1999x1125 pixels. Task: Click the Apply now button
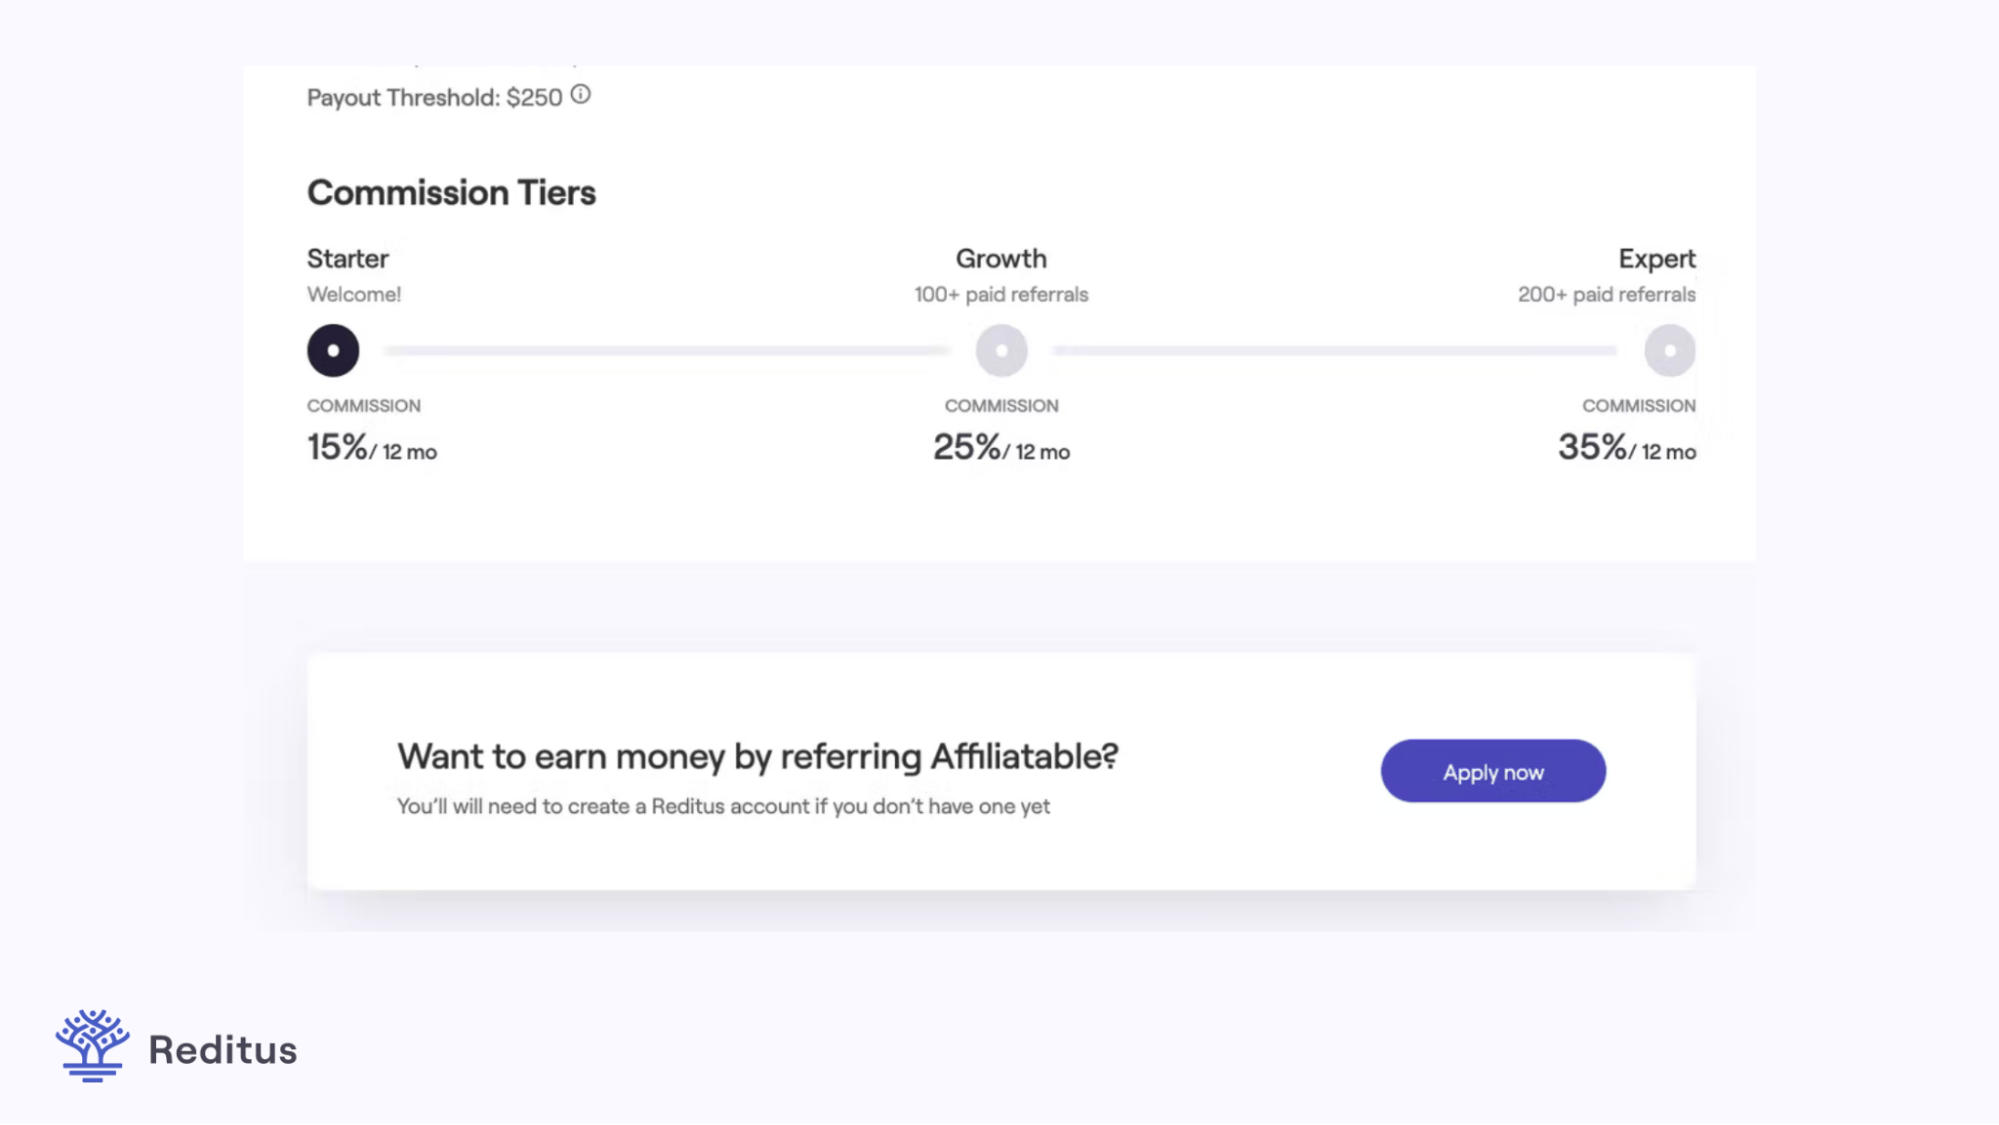click(1492, 771)
